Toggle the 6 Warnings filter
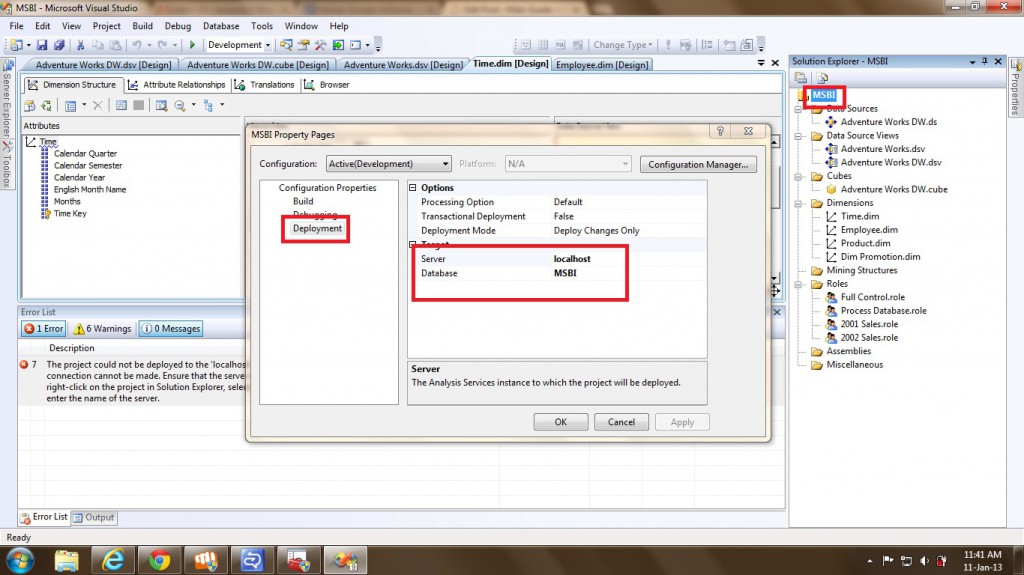Screen dimensions: 1024x575 click(102, 328)
